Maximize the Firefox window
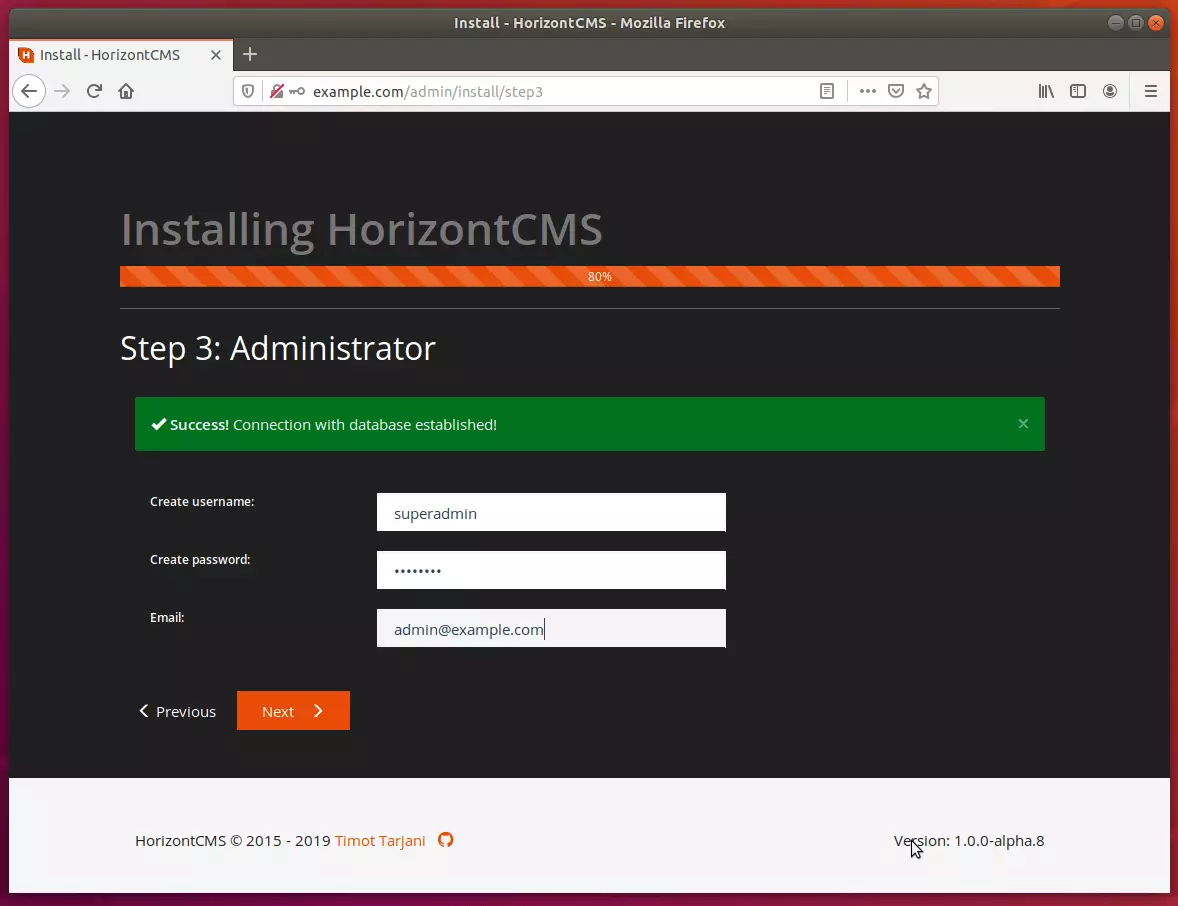Image resolution: width=1178 pixels, height=906 pixels. 1136,23
